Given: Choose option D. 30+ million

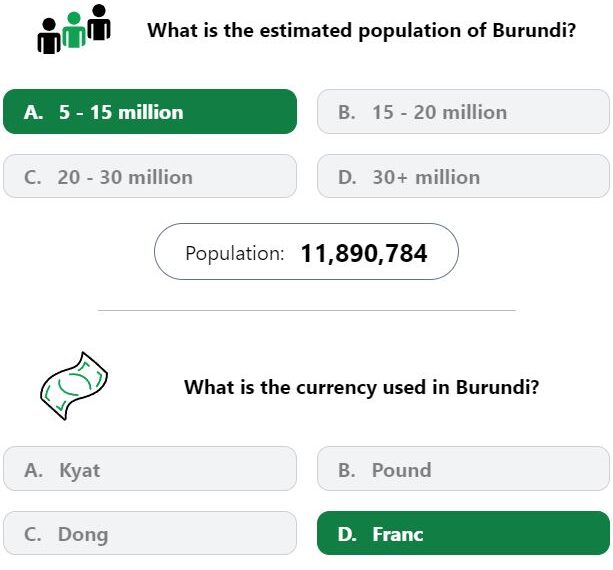Looking at the screenshot, I should pyautogui.click(x=463, y=176).
